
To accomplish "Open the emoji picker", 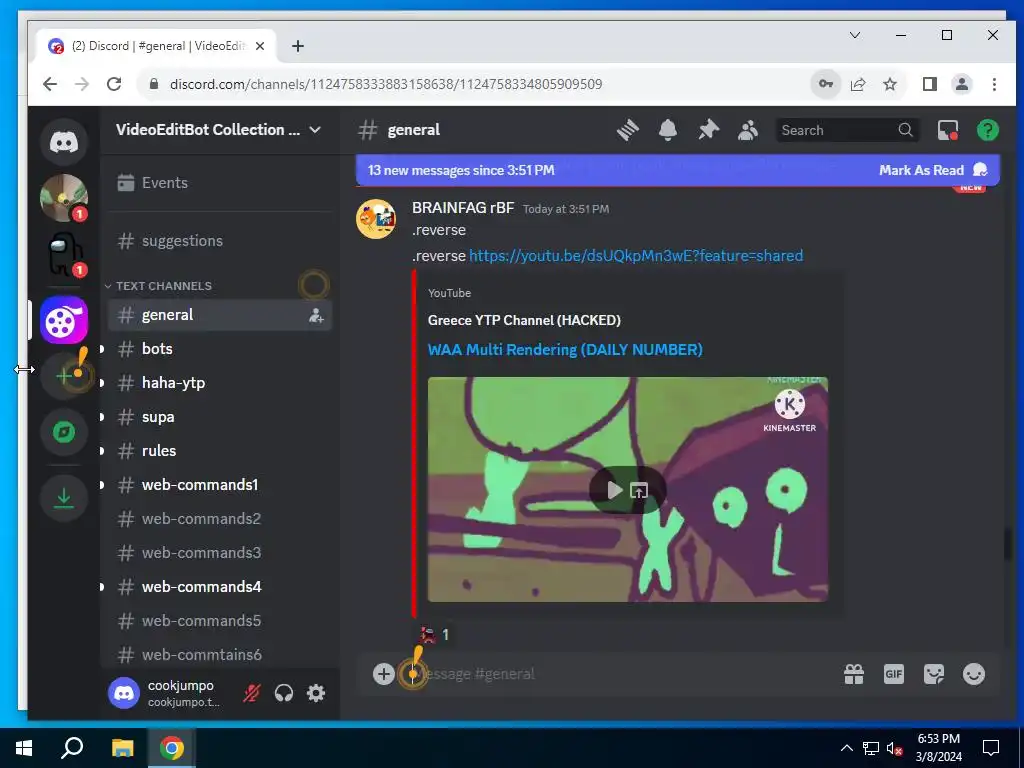I will point(974,674).
